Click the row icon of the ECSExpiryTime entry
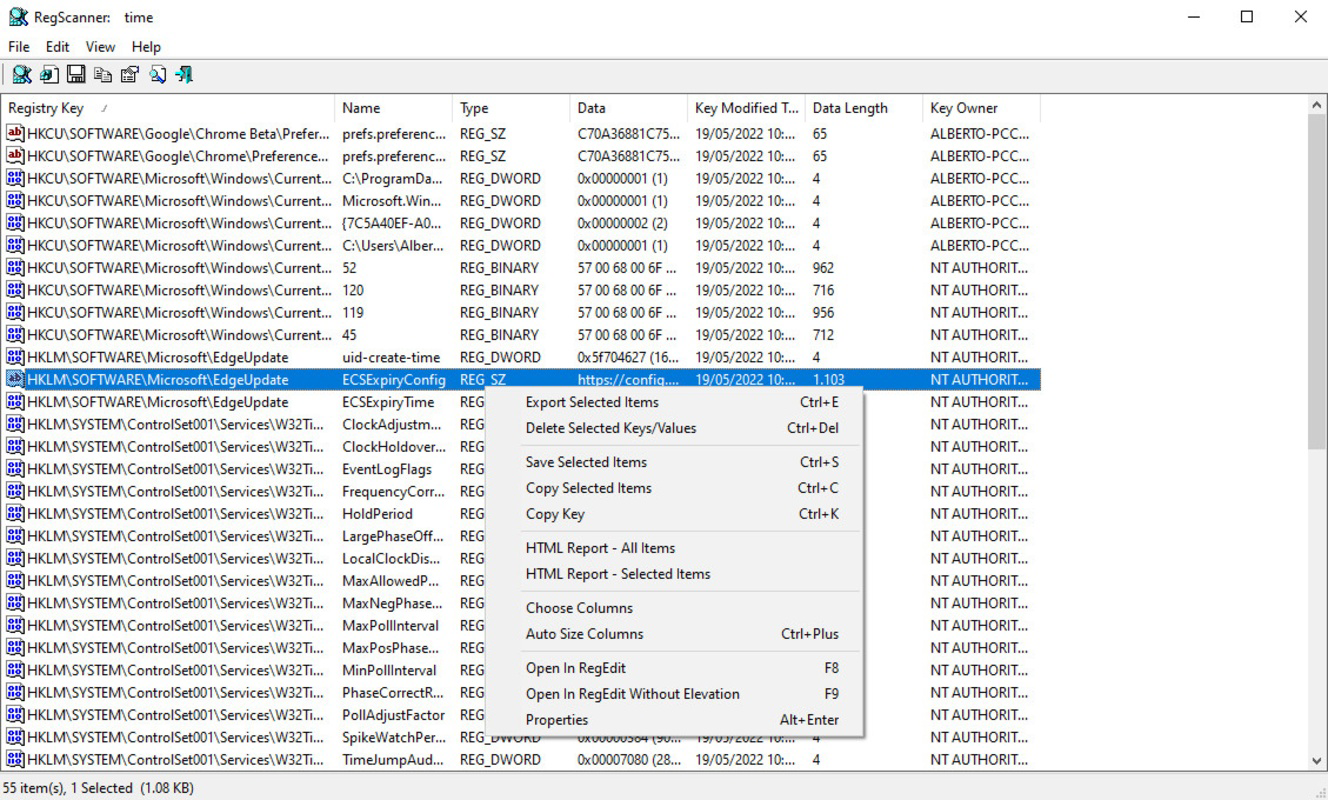Viewport: 1328px width, 800px height. coord(15,402)
